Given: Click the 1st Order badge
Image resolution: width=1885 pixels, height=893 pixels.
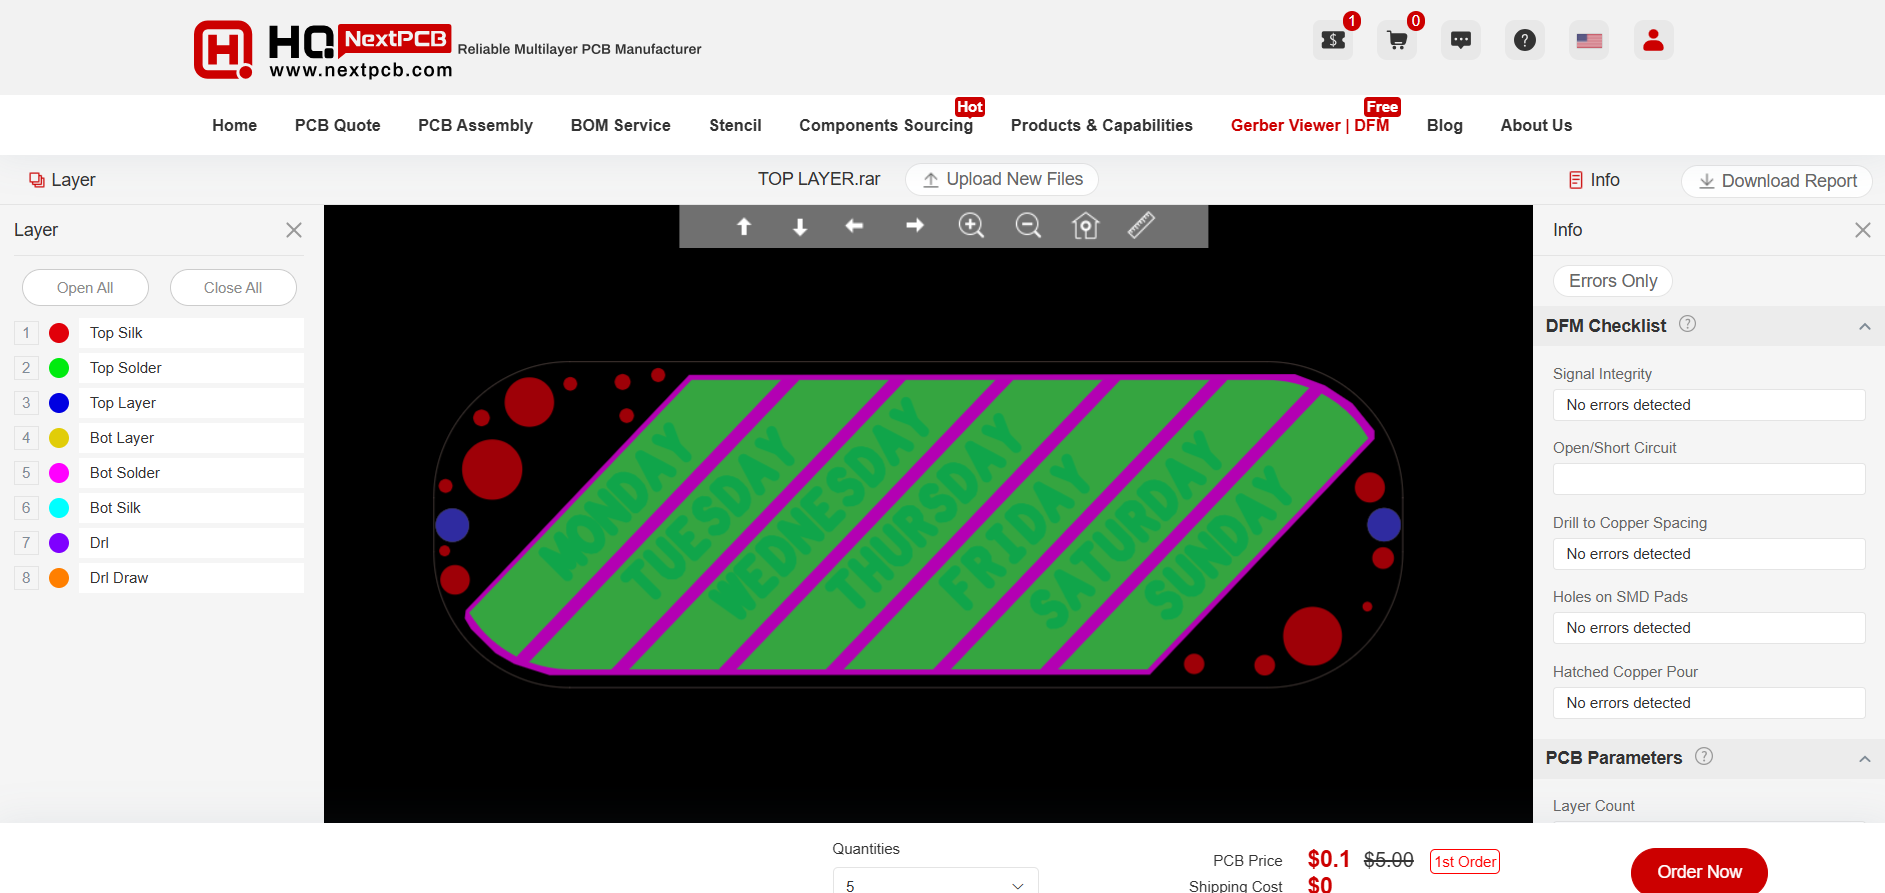Looking at the screenshot, I should (1465, 861).
